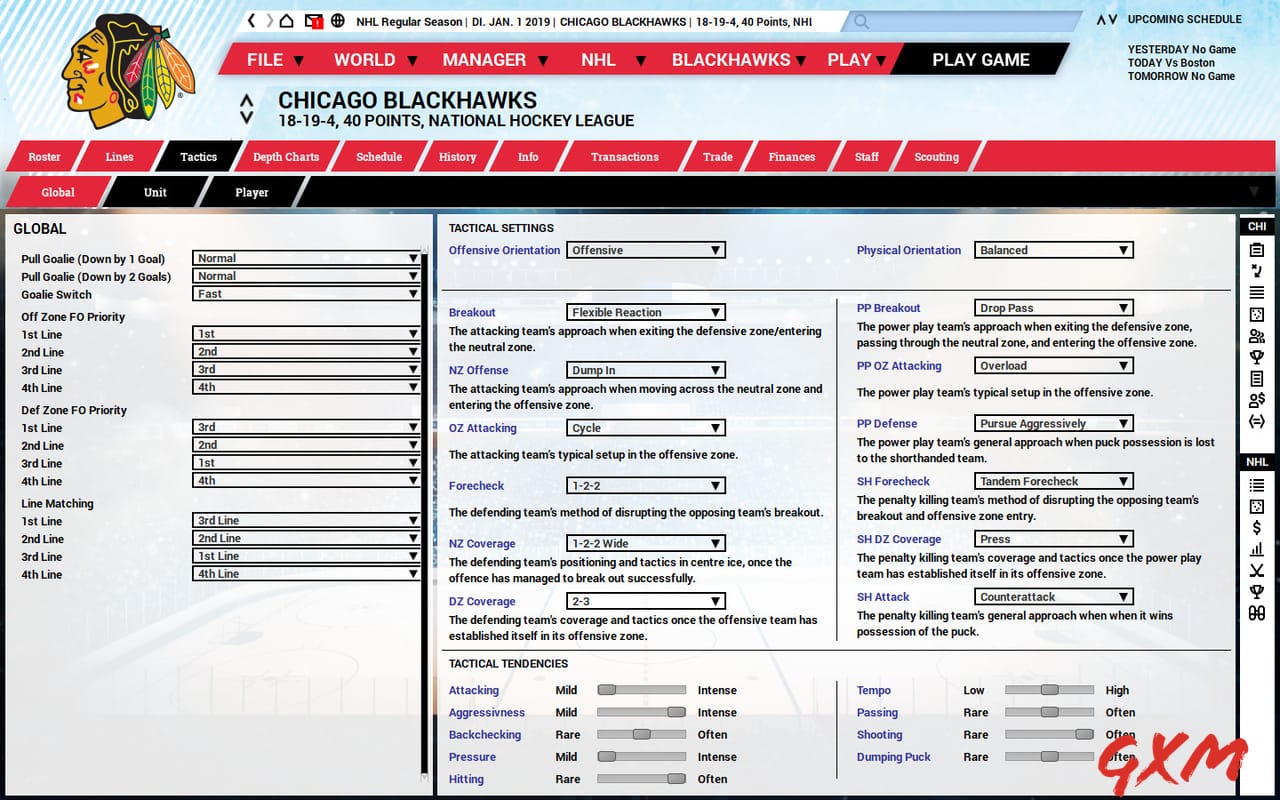Expand the Forecheck selection menu
The image size is (1280, 800).
pyautogui.click(x=645, y=485)
